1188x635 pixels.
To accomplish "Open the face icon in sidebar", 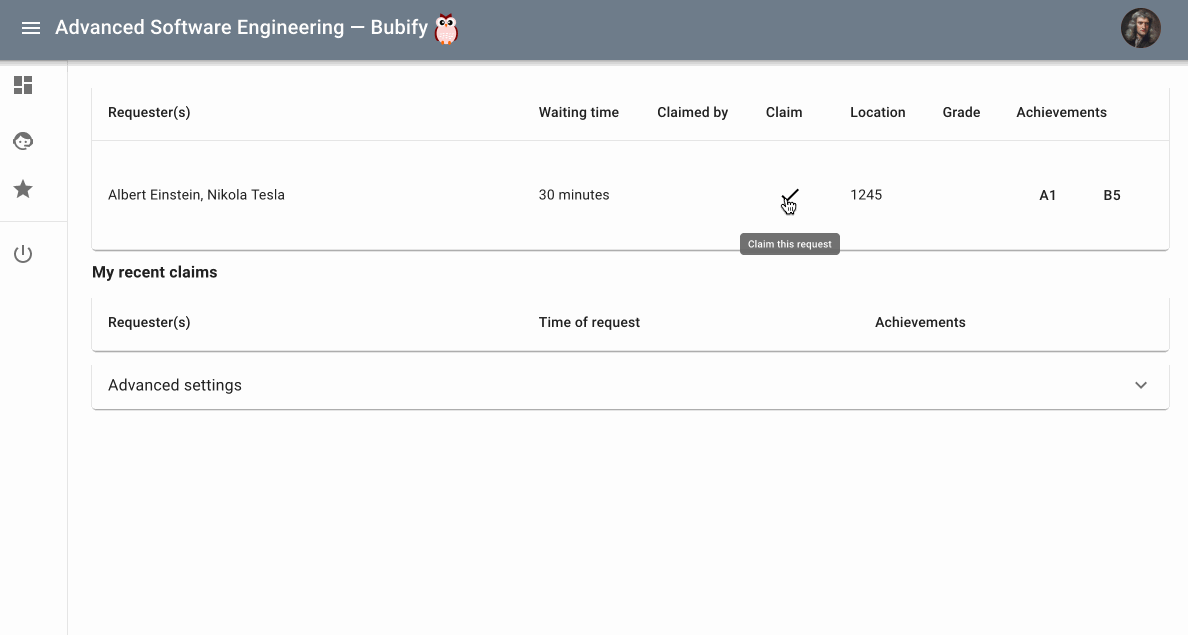I will [23, 141].
